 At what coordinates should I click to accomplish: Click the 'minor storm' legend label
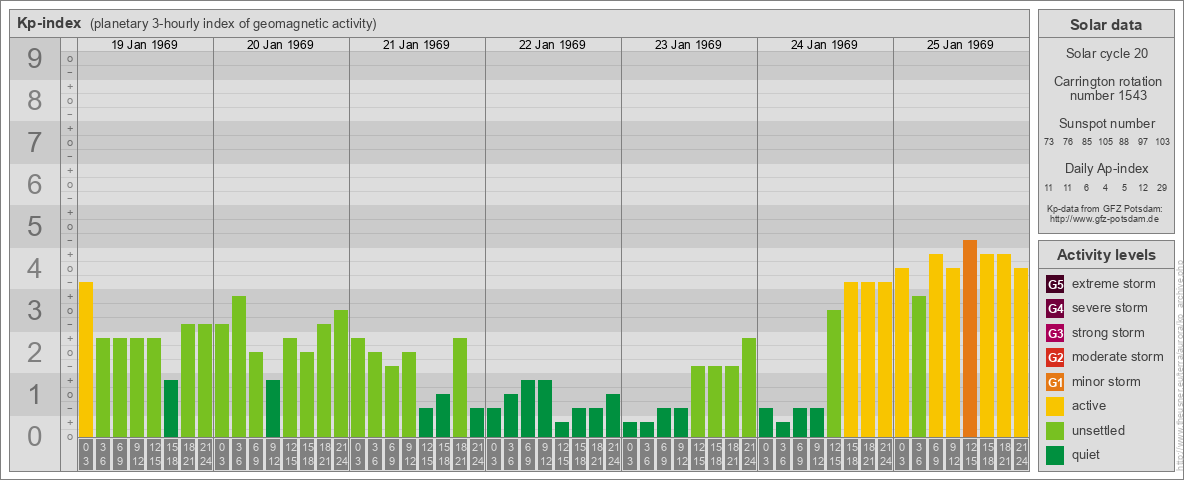(1105, 382)
